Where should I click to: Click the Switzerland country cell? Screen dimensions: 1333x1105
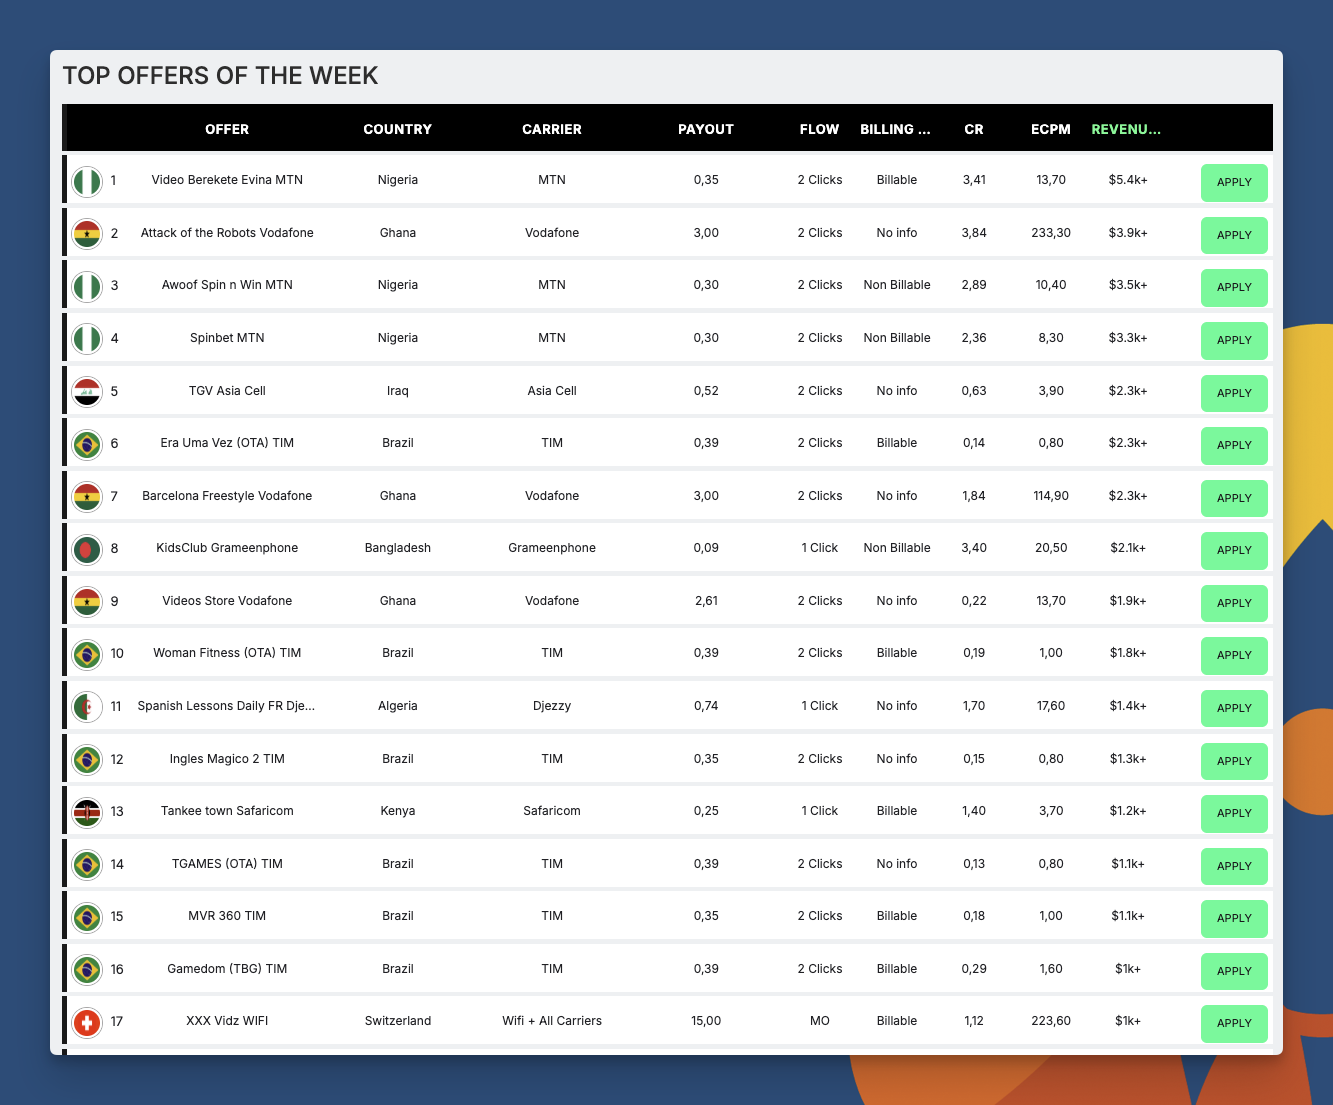coord(398,1021)
